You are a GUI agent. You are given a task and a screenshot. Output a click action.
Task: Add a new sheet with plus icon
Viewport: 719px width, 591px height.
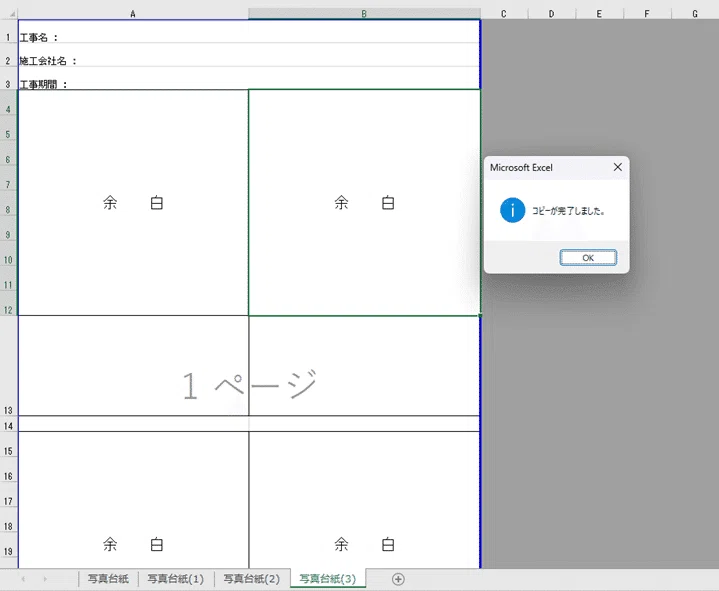398,579
